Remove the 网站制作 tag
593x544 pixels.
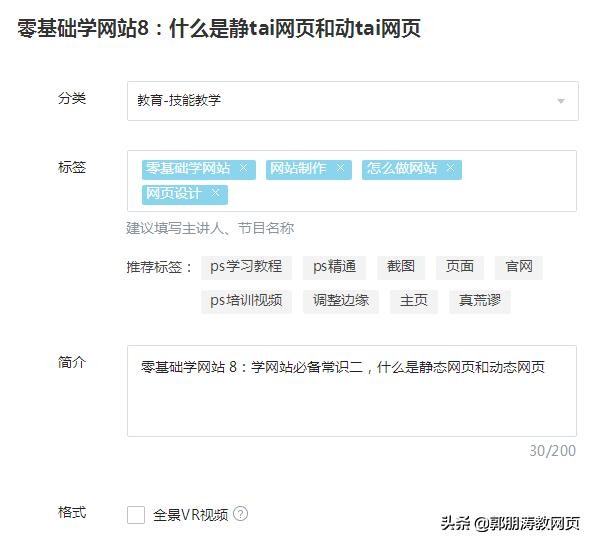(x=340, y=168)
